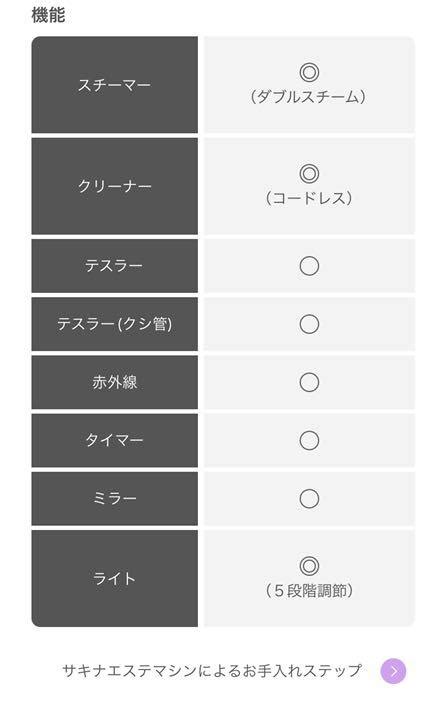Click the 機能 section heading

(48, 15)
